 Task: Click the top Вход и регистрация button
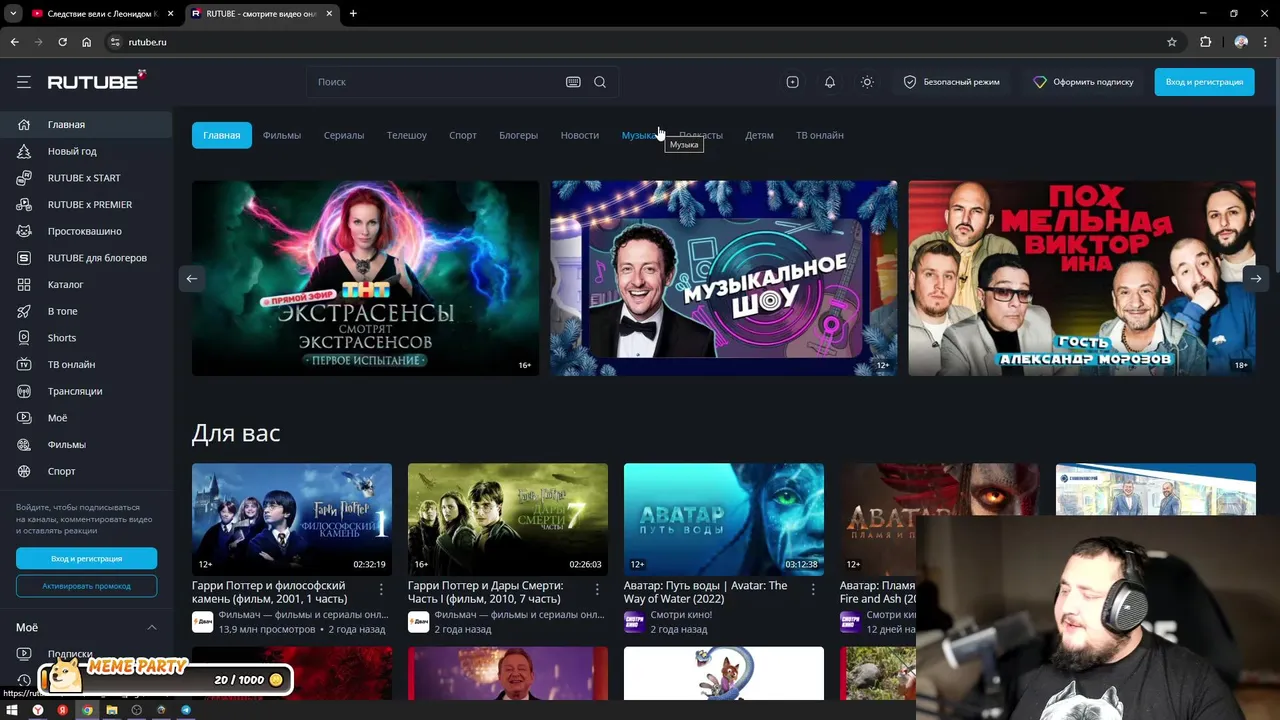pos(1204,82)
